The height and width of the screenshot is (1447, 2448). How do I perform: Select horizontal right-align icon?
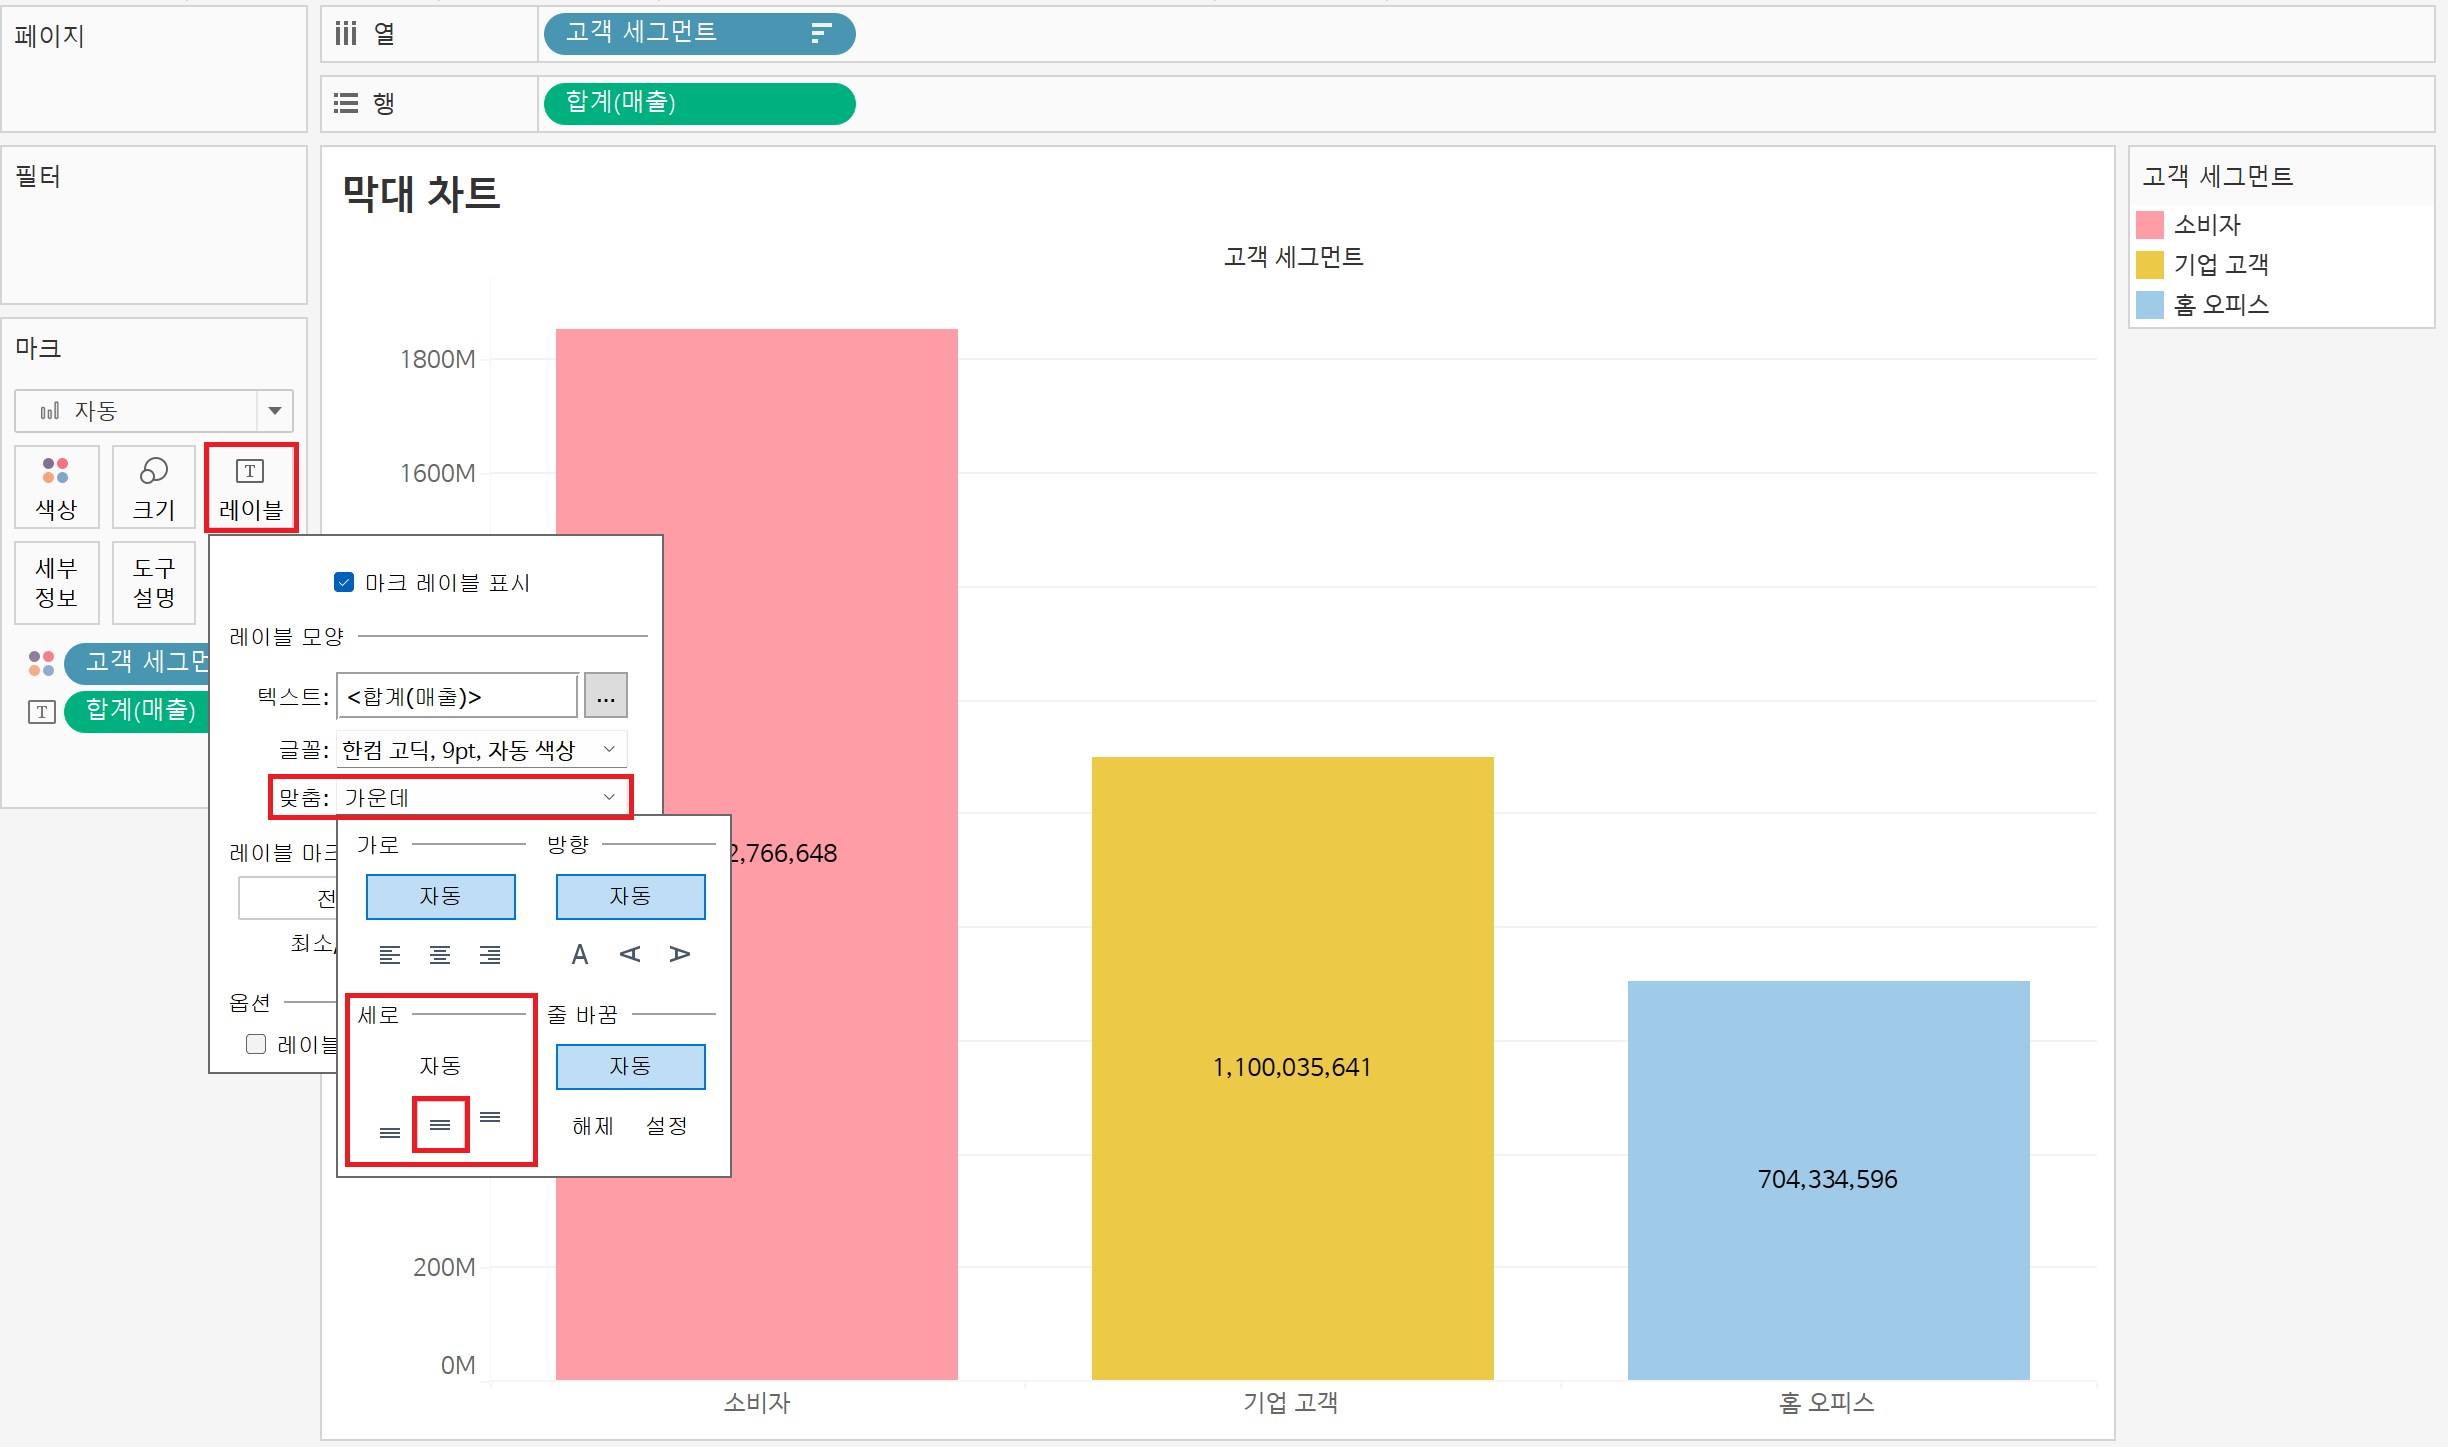[490, 955]
